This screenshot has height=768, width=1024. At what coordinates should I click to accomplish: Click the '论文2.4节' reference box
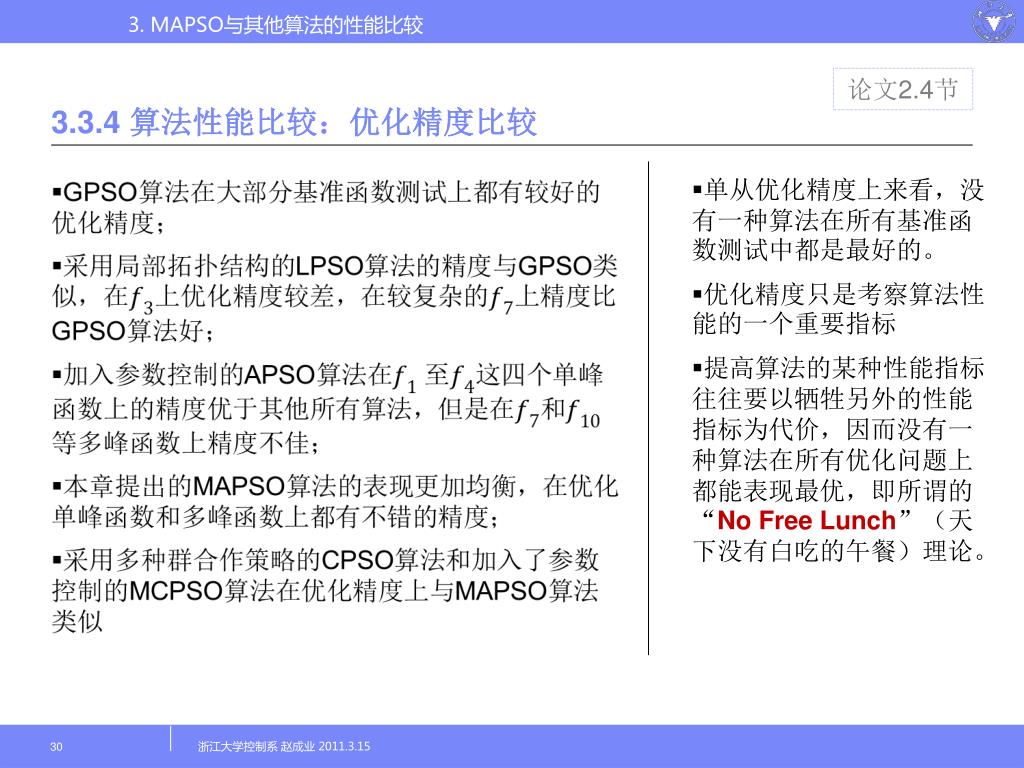coord(903,89)
